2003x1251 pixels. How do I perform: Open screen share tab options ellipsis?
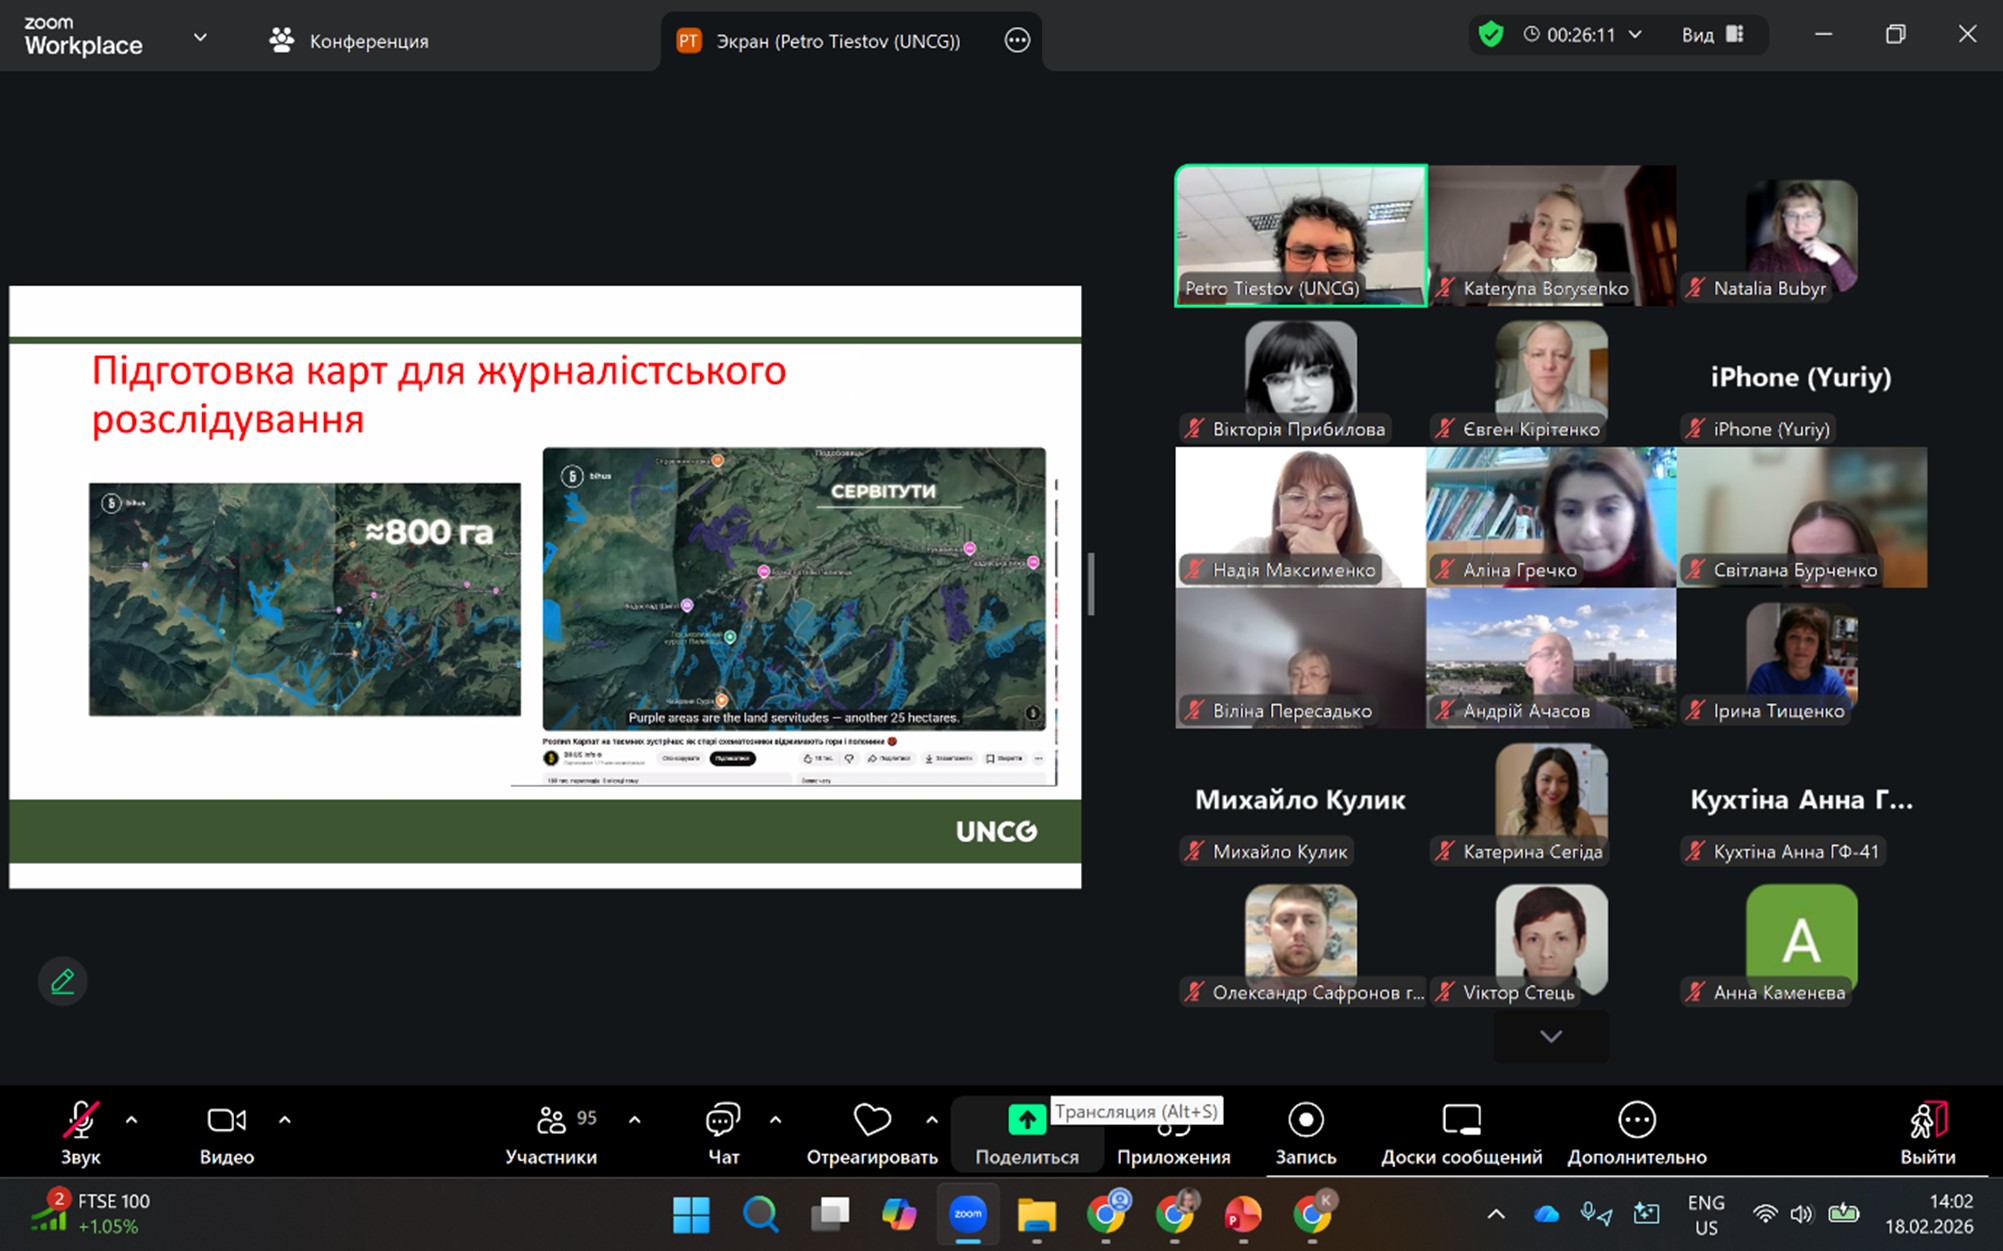coord(1017,40)
